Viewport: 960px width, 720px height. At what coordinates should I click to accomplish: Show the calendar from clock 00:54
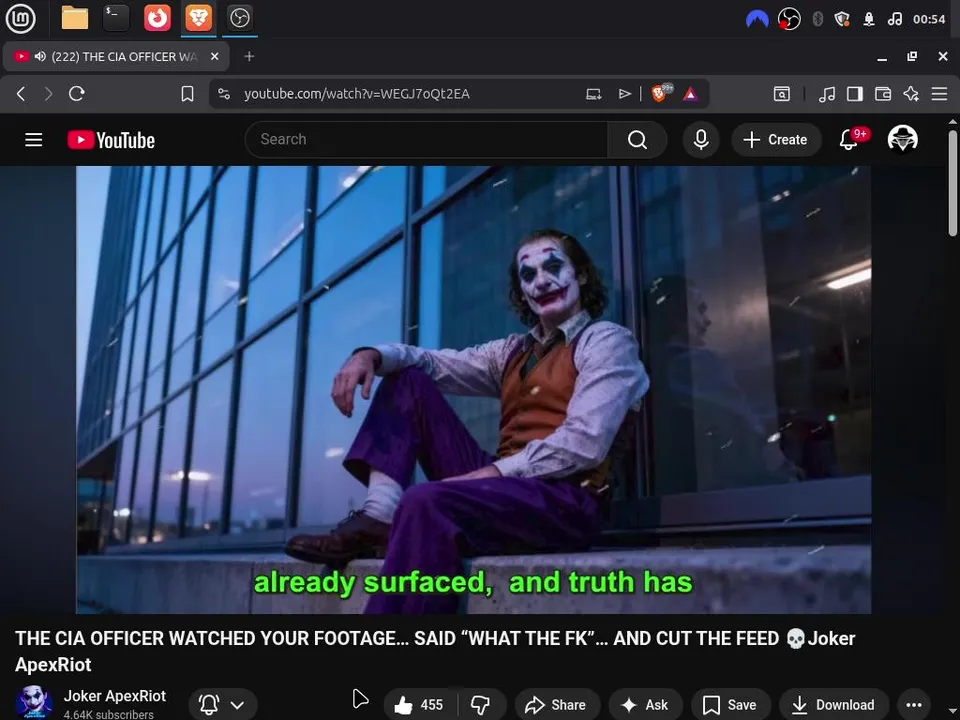(x=929, y=19)
